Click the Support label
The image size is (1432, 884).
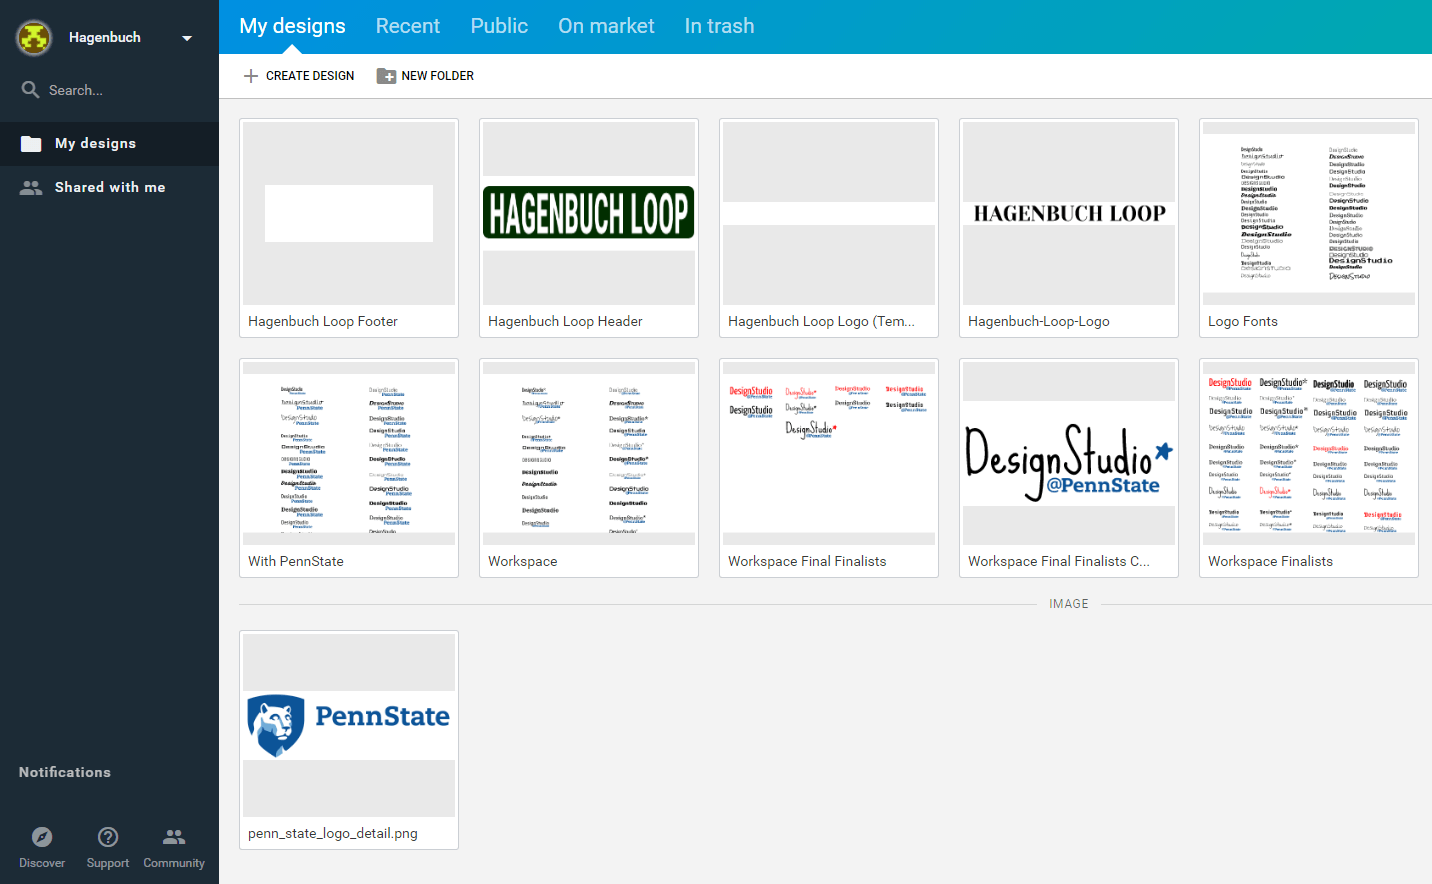[x=108, y=863]
